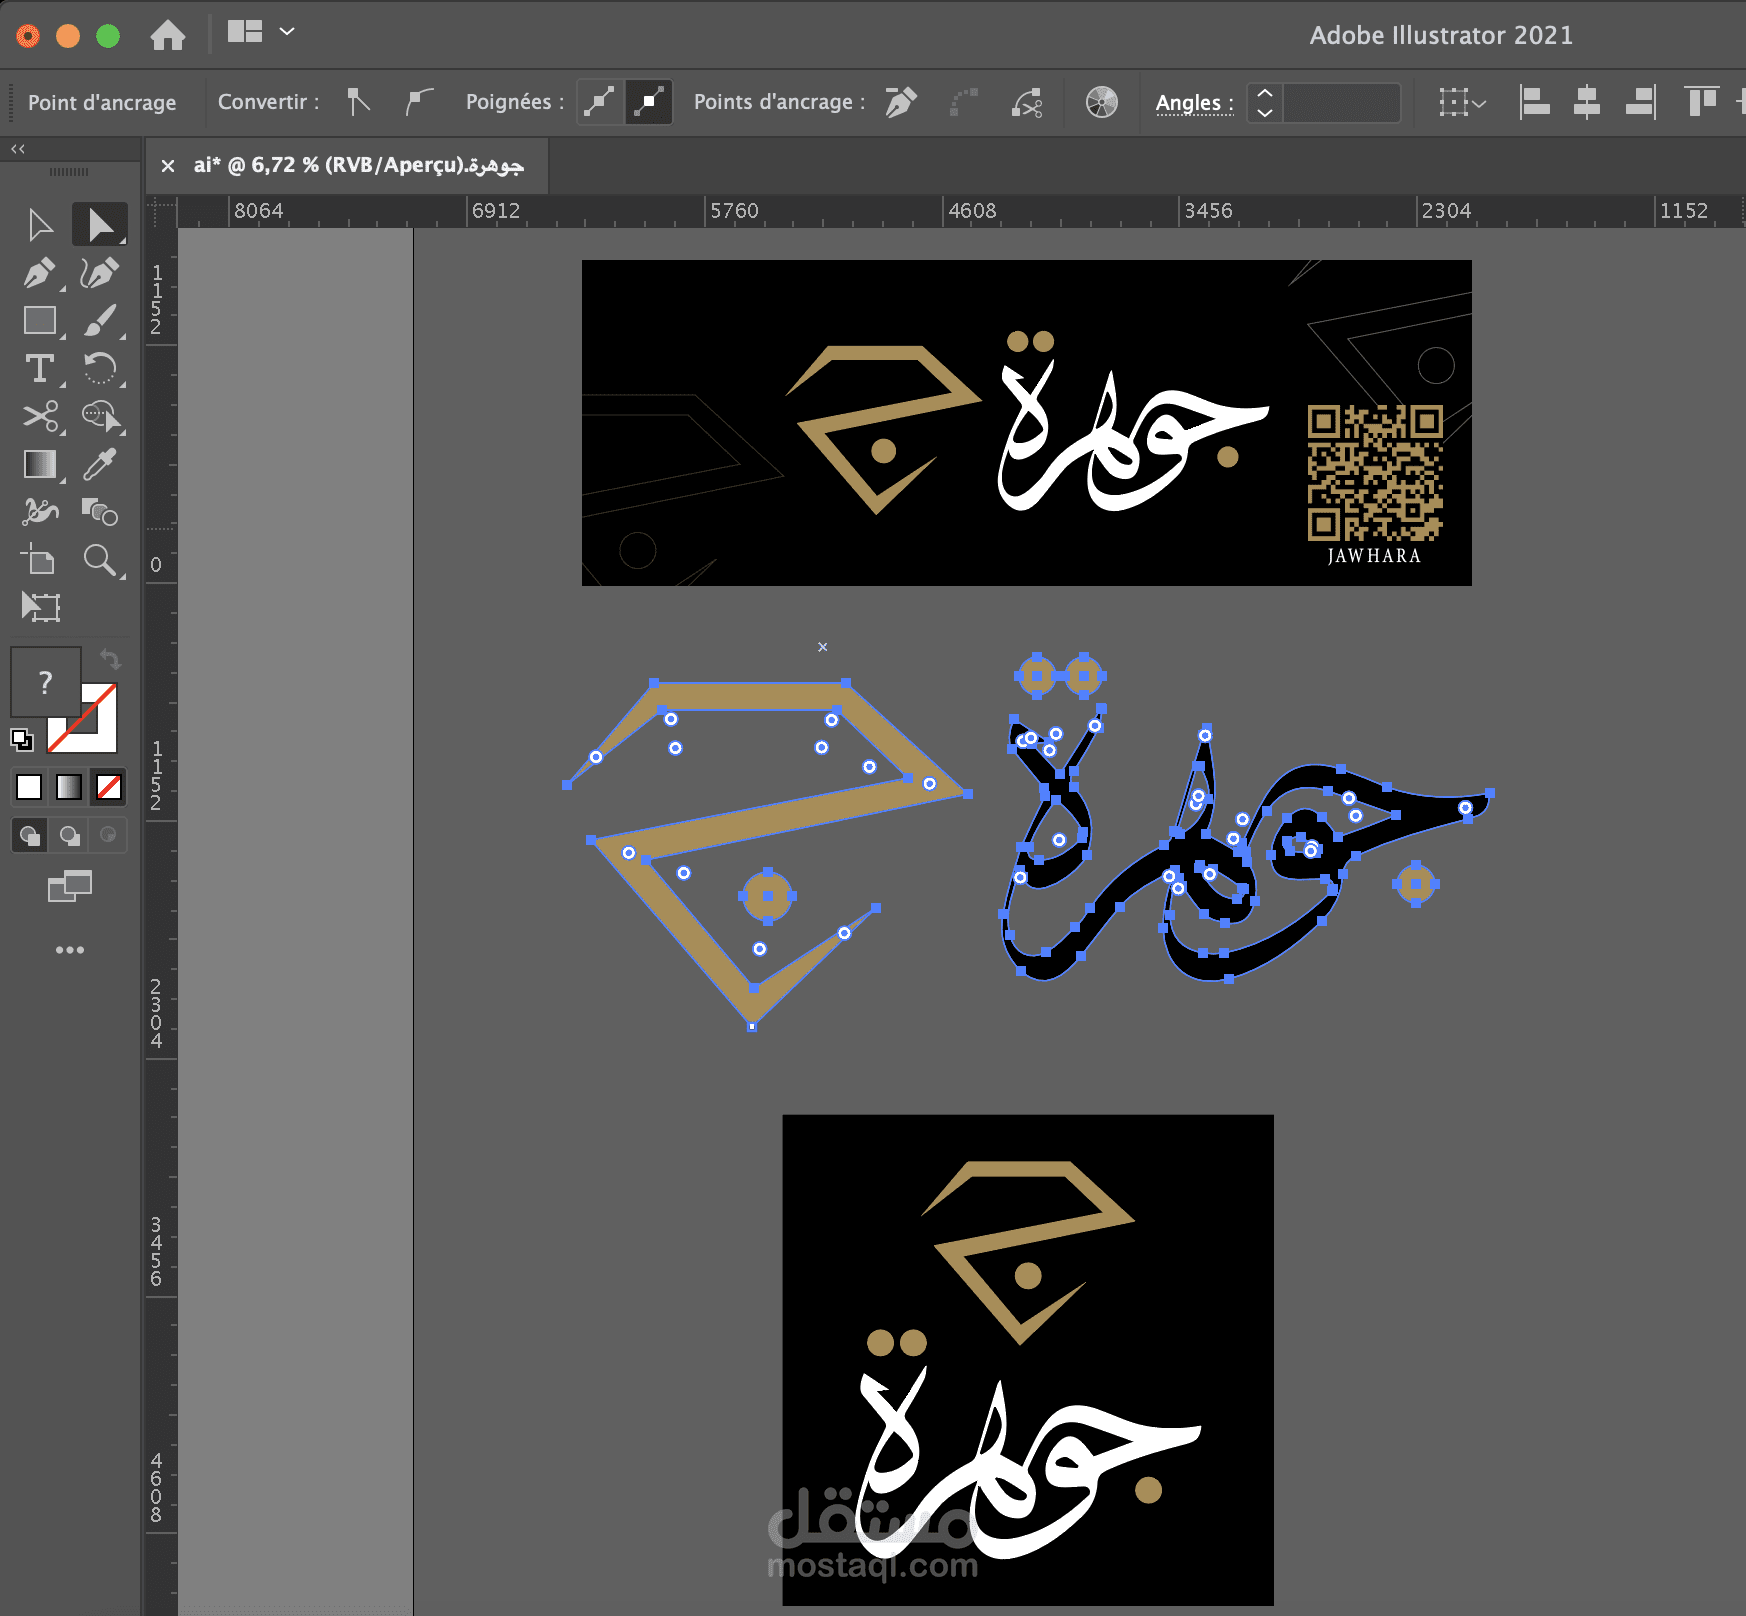The height and width of the screenshot is (1616, 1746).
Task: Change the screen mode
Action: tap(70, 886)
